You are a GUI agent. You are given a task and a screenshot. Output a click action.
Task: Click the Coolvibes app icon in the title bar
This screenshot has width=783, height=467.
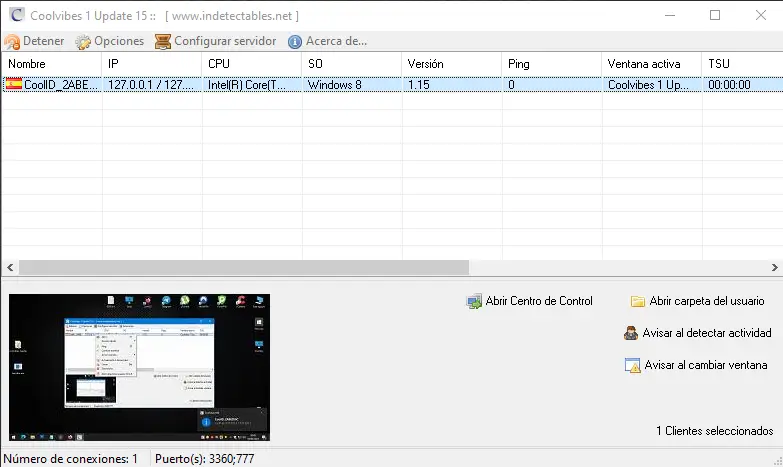(13, 16)
